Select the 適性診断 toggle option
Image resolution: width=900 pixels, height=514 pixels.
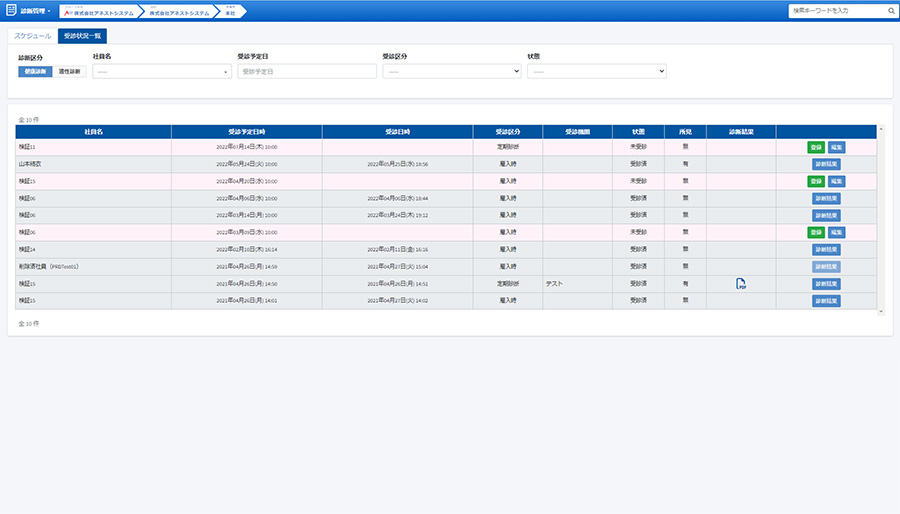point(69,72)
